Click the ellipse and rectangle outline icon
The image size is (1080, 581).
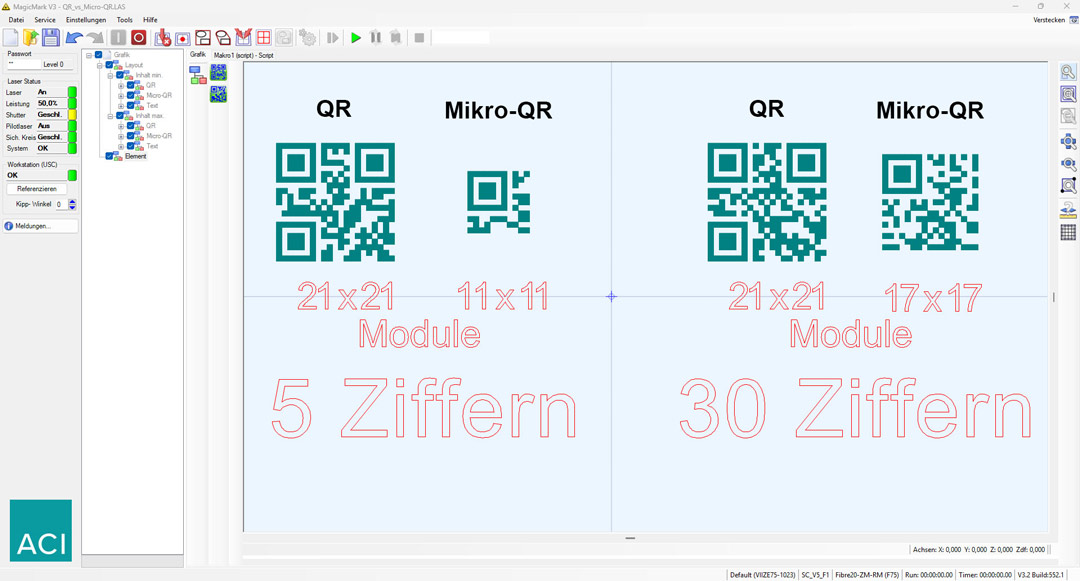(x=202, y=37)
